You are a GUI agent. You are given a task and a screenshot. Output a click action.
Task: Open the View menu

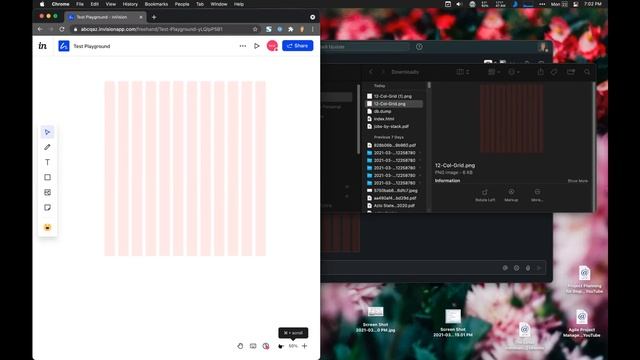(111, 4)
